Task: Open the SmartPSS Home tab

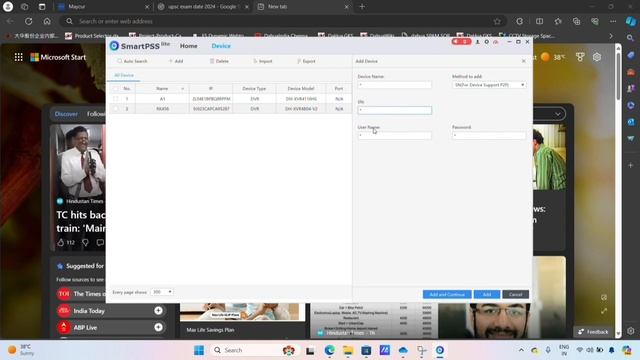Action: click(189, 46)
